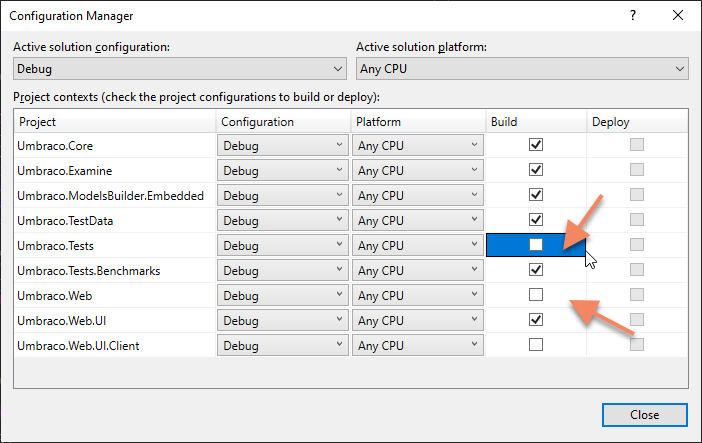702x443 pixels.
Task: Check Build for Umbraco.Web
Action: click(536, 295)
